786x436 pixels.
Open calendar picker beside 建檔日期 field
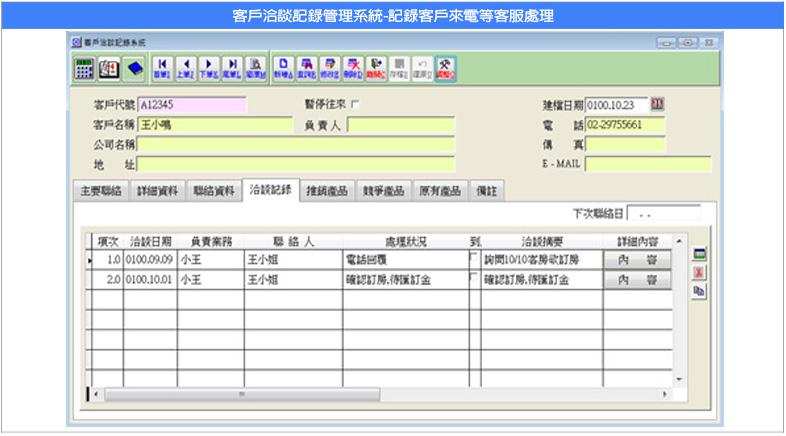pyautogui.click(x=657, y=104)
